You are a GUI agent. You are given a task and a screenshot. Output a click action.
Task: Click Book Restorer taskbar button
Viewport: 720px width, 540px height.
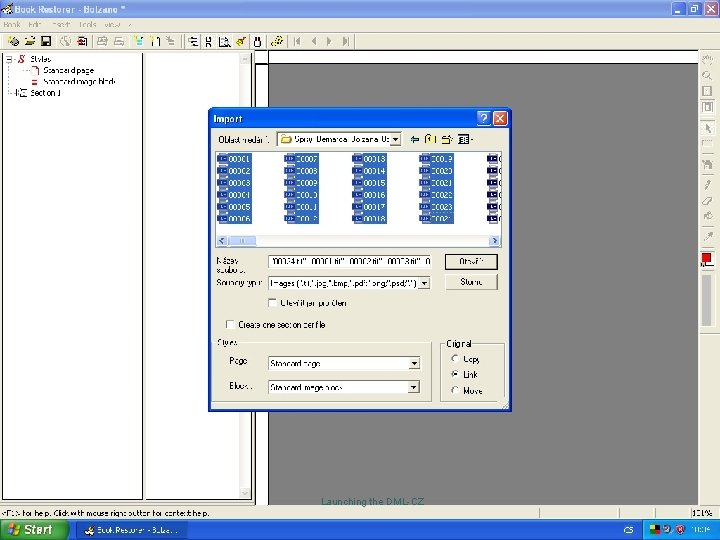pyautogui.click(x=131, y=530)
